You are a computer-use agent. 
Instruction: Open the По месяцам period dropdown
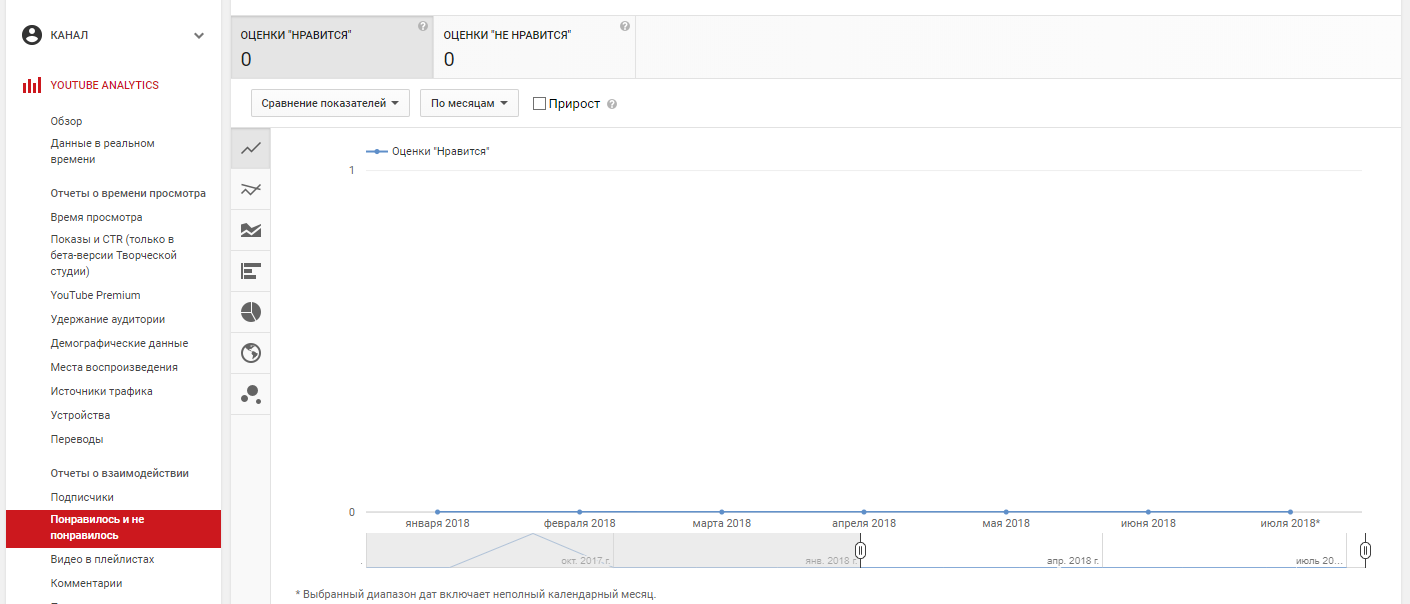point(469,104)
